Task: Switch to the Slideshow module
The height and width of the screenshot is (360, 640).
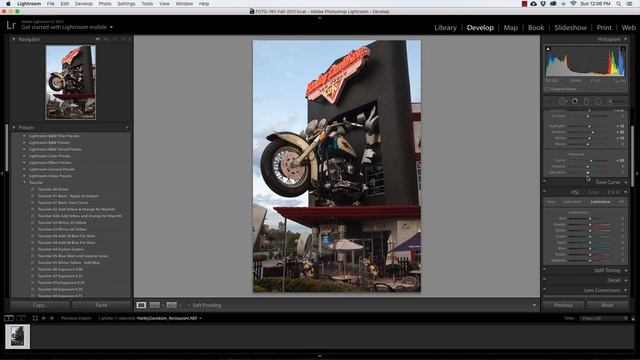Action: [x=570, y=28]
